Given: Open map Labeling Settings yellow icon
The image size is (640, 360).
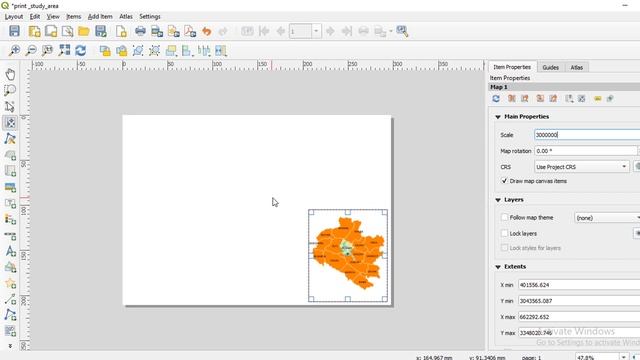Looking at the screenshot, I should [598, 98].
